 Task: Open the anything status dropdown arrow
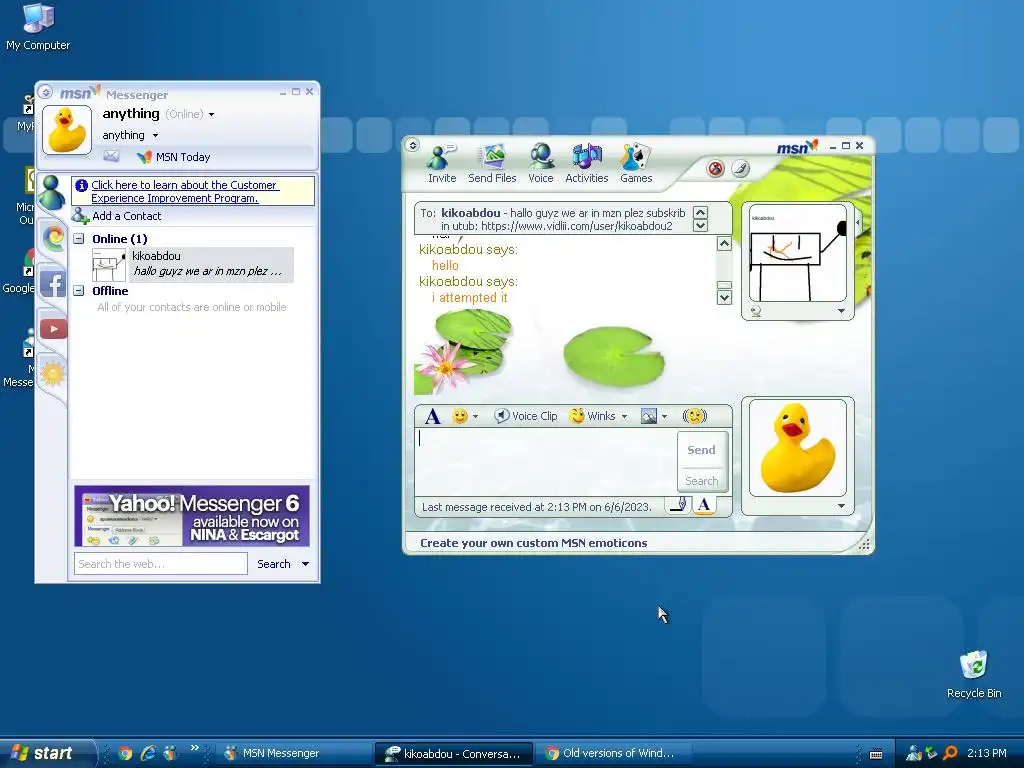tap(212, 114)
